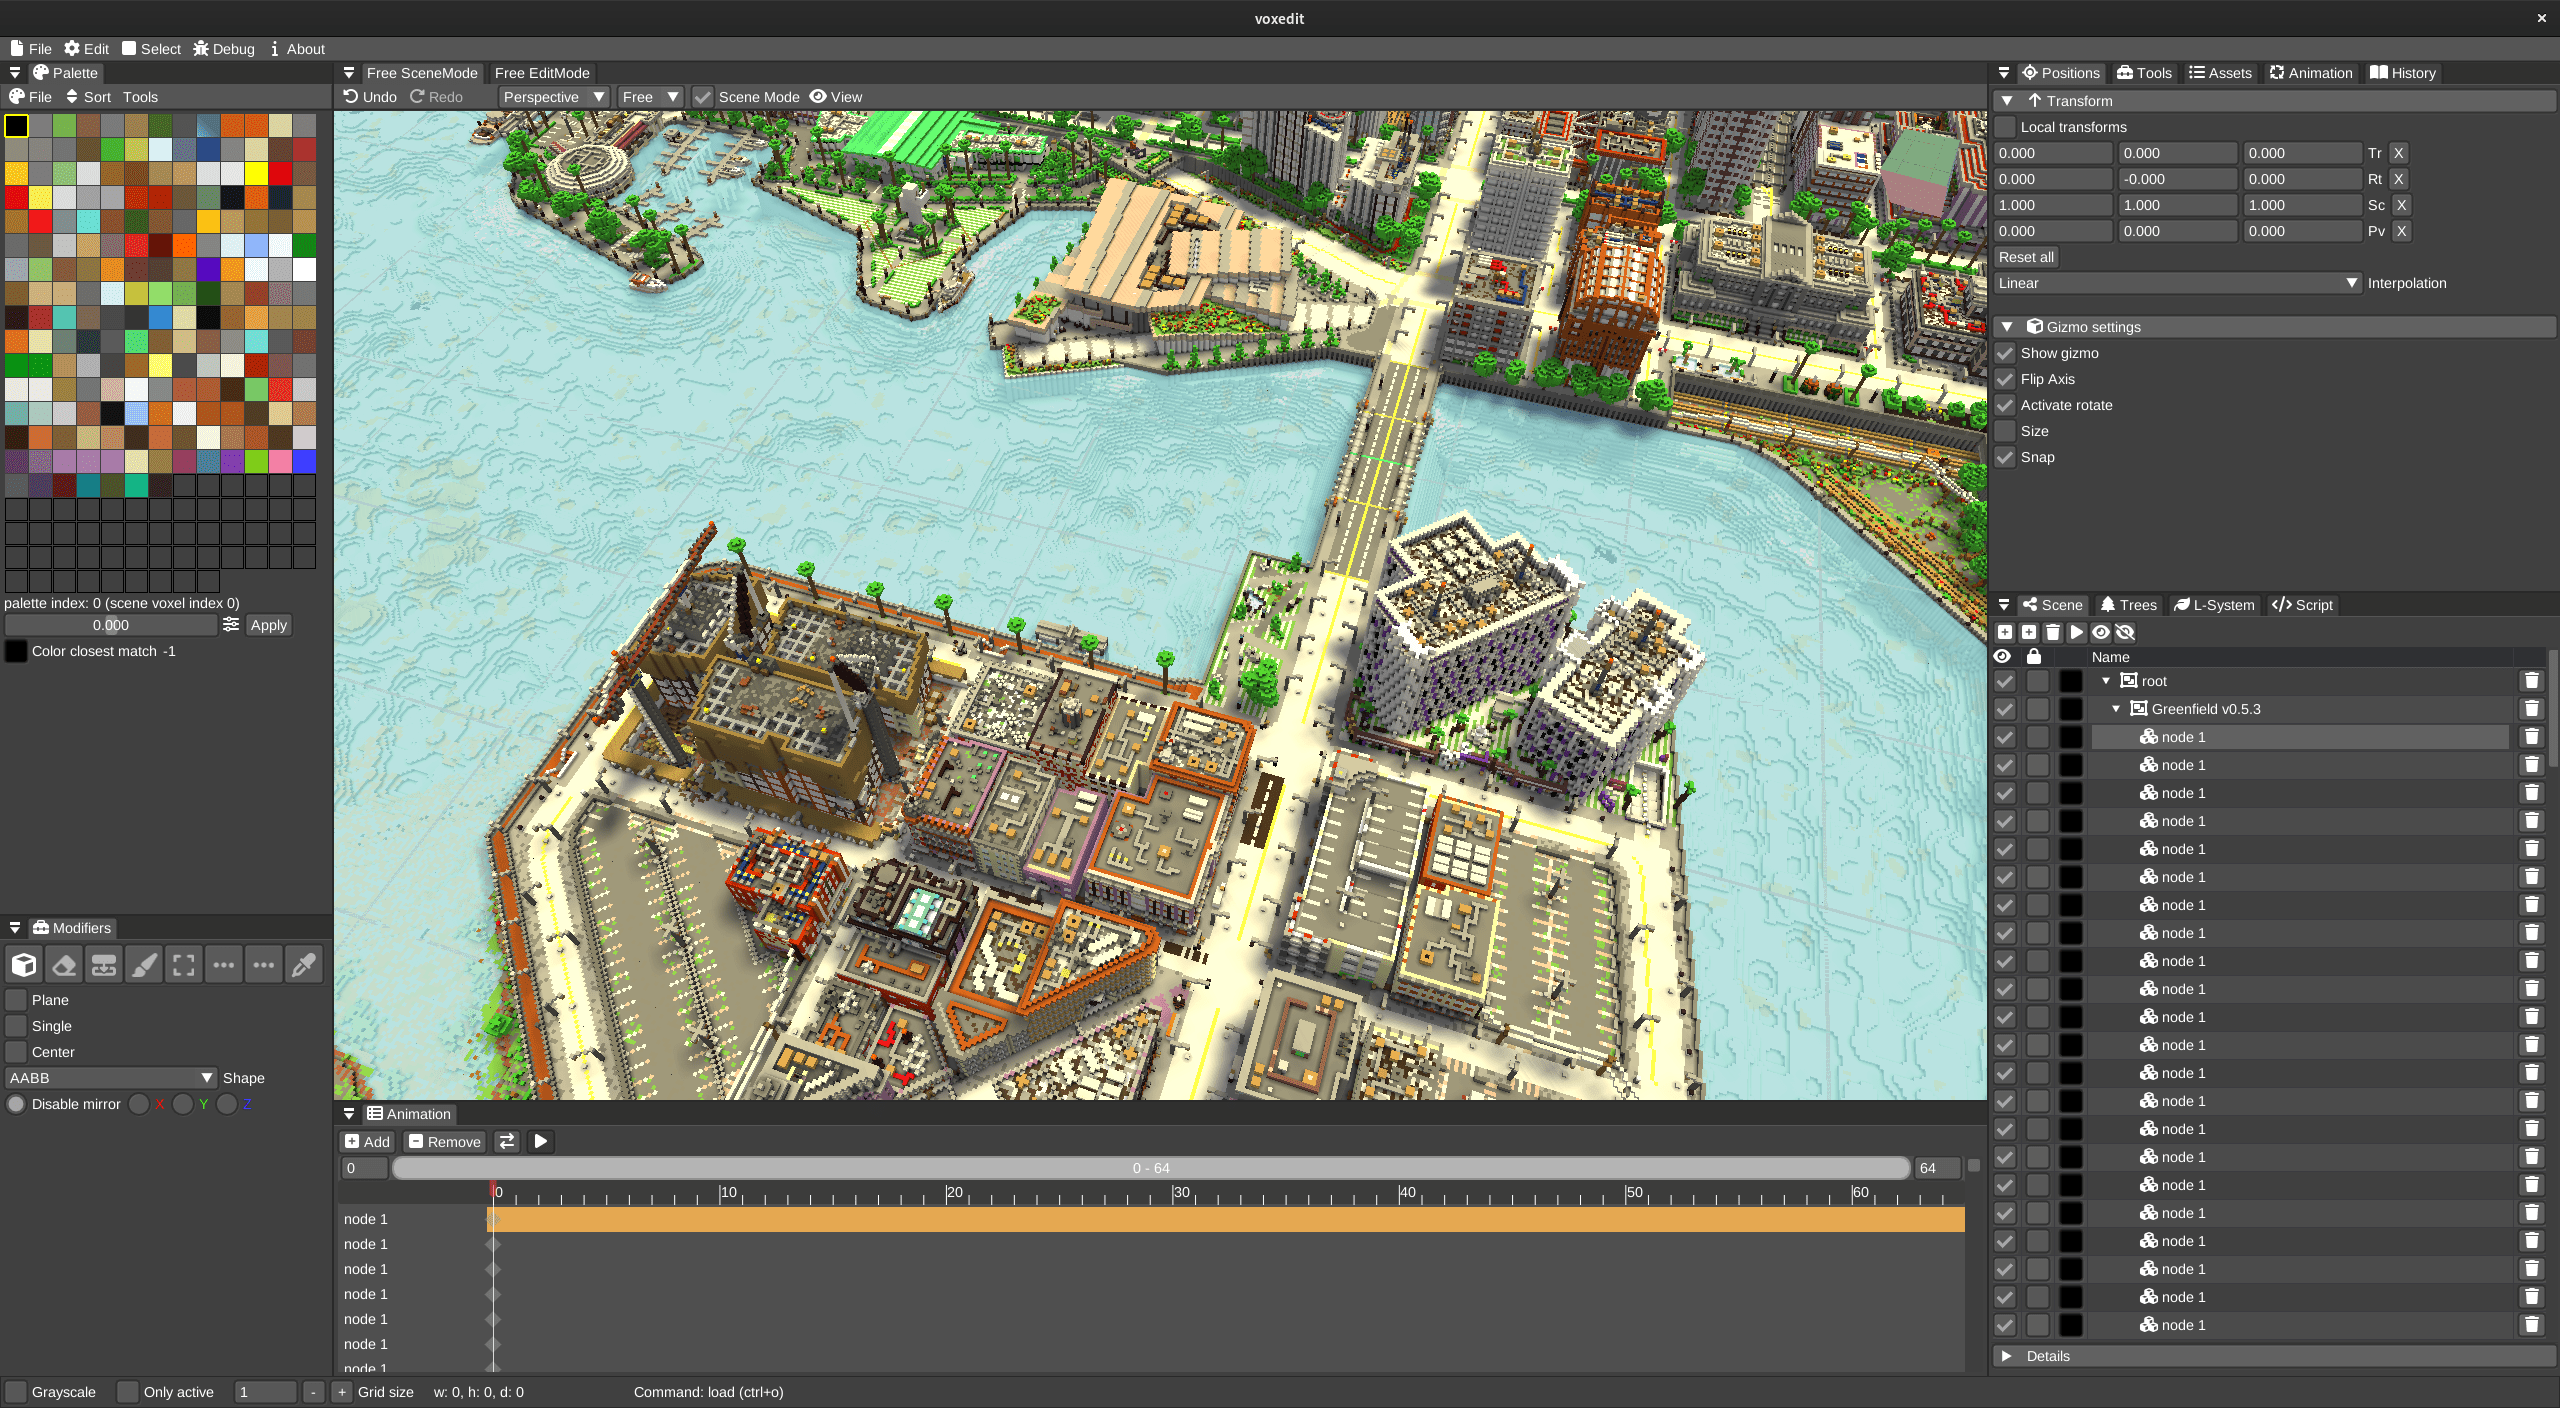Select the paint brush modifier
Viewport: 2560px width, 1408px height.
coord(144,965)
